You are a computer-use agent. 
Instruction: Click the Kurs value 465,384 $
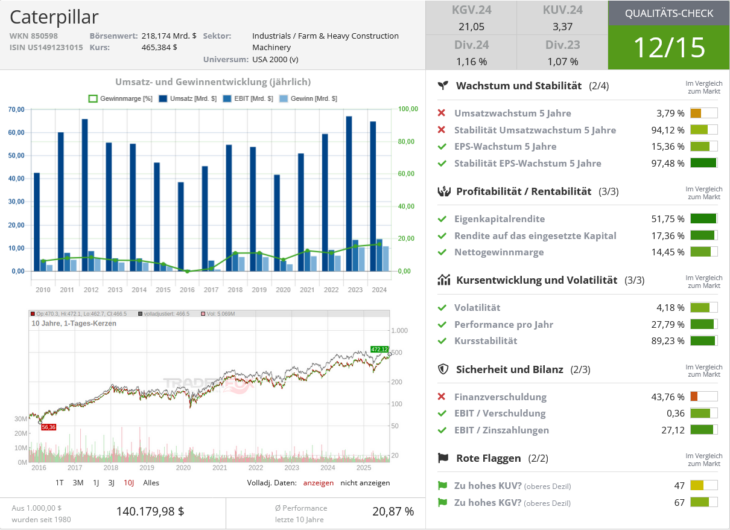(159, 47)
